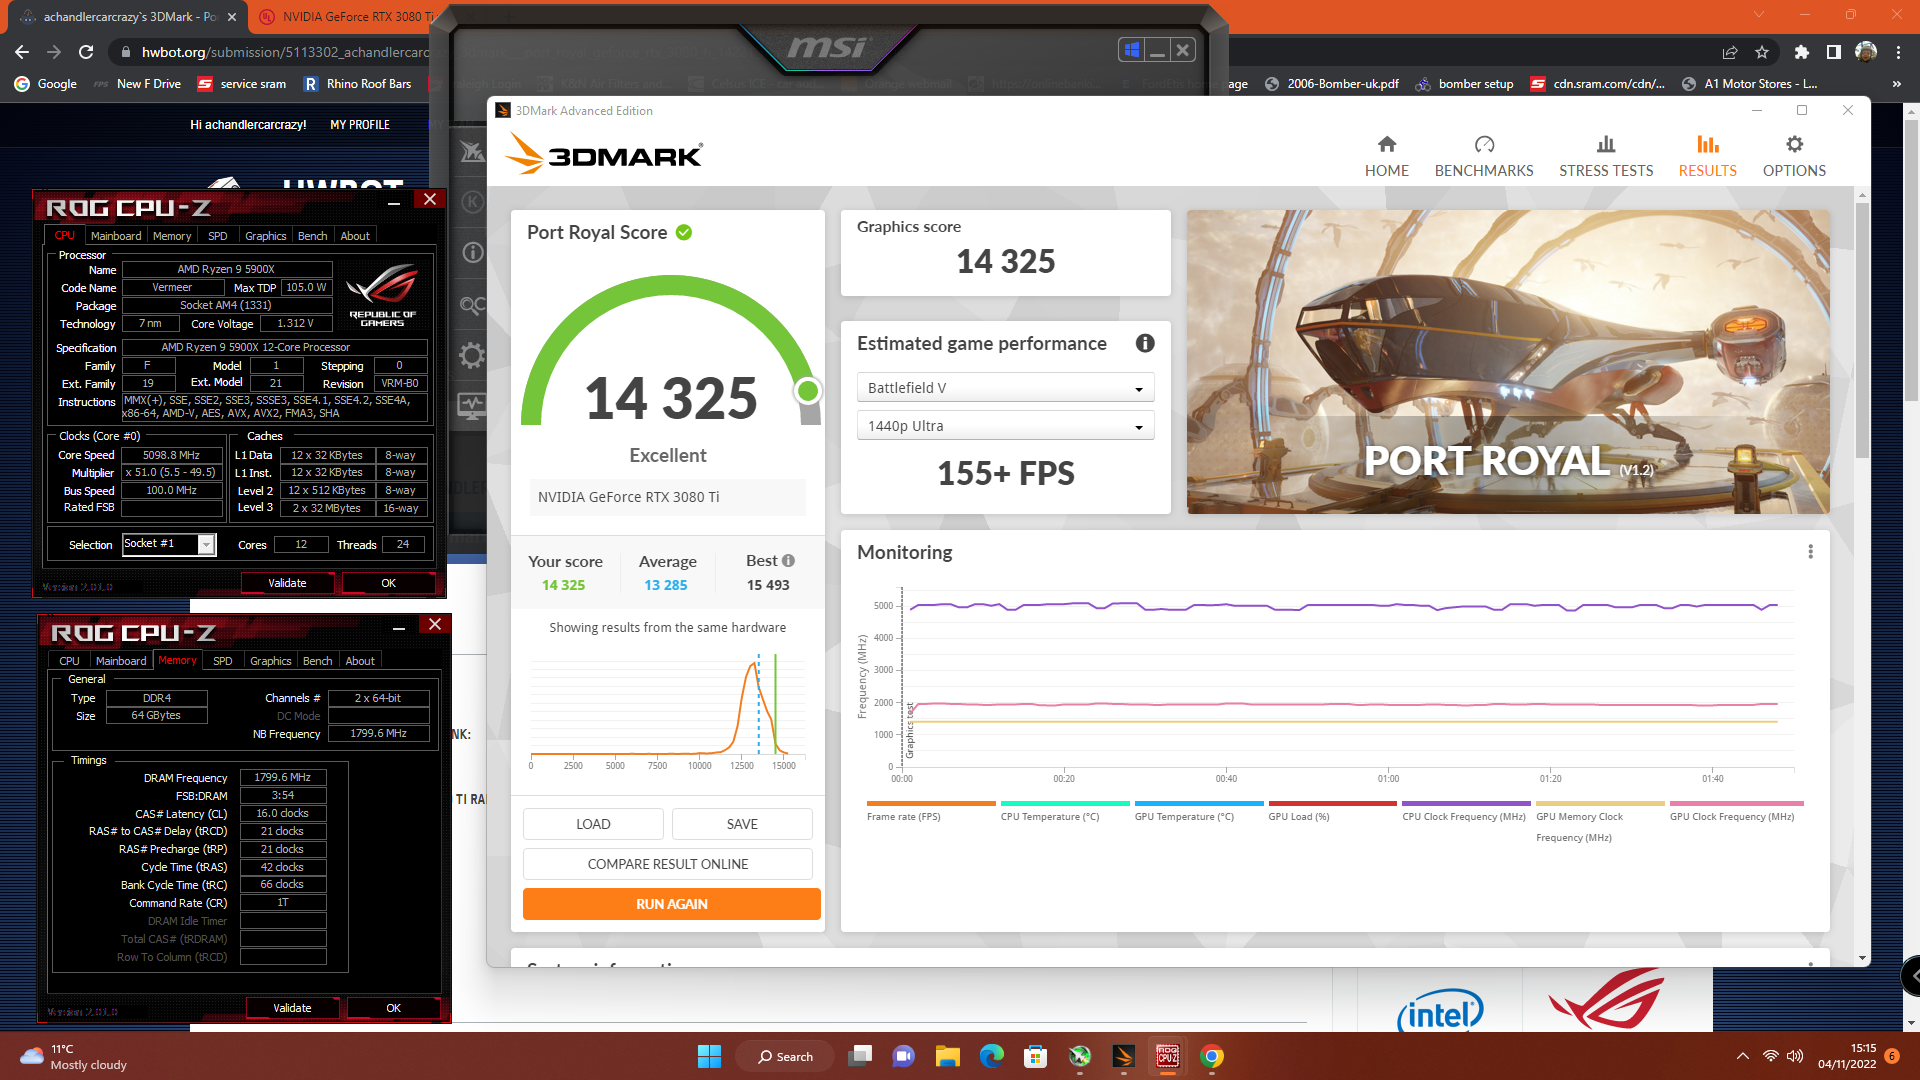Click Chrome's reload page icon

(86, 52)
